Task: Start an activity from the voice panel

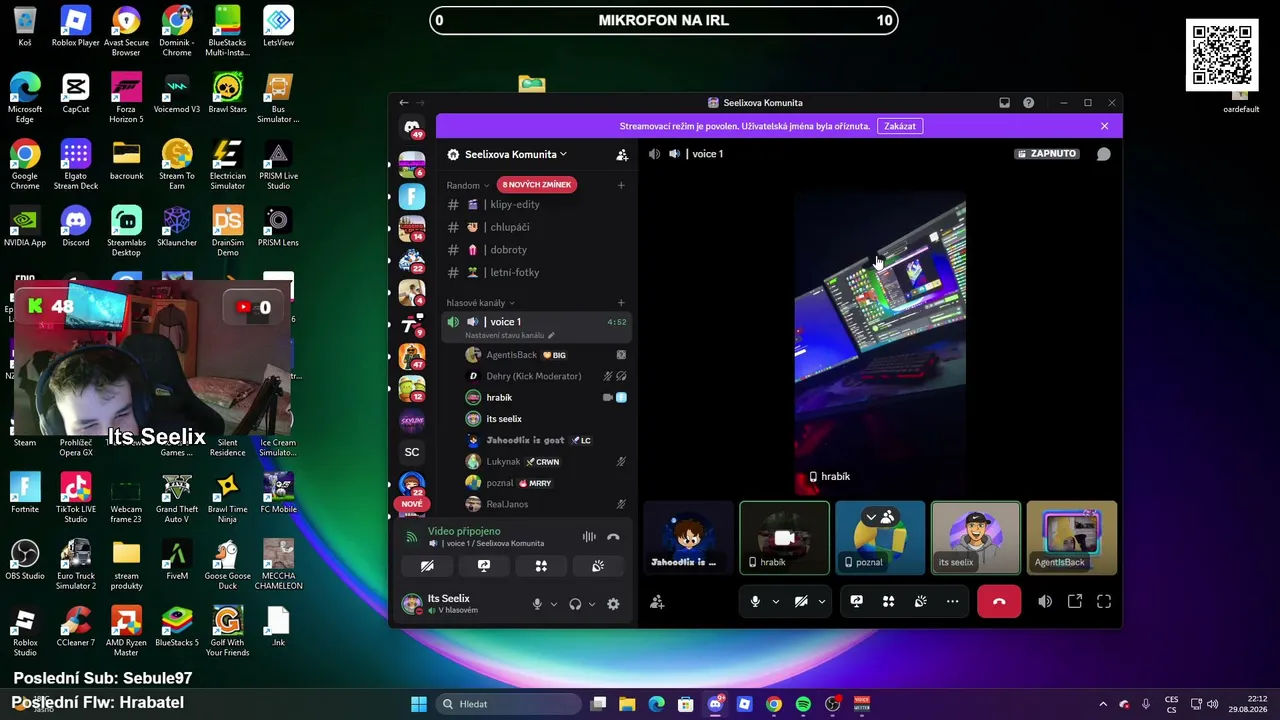Action: tap(541, 566)
